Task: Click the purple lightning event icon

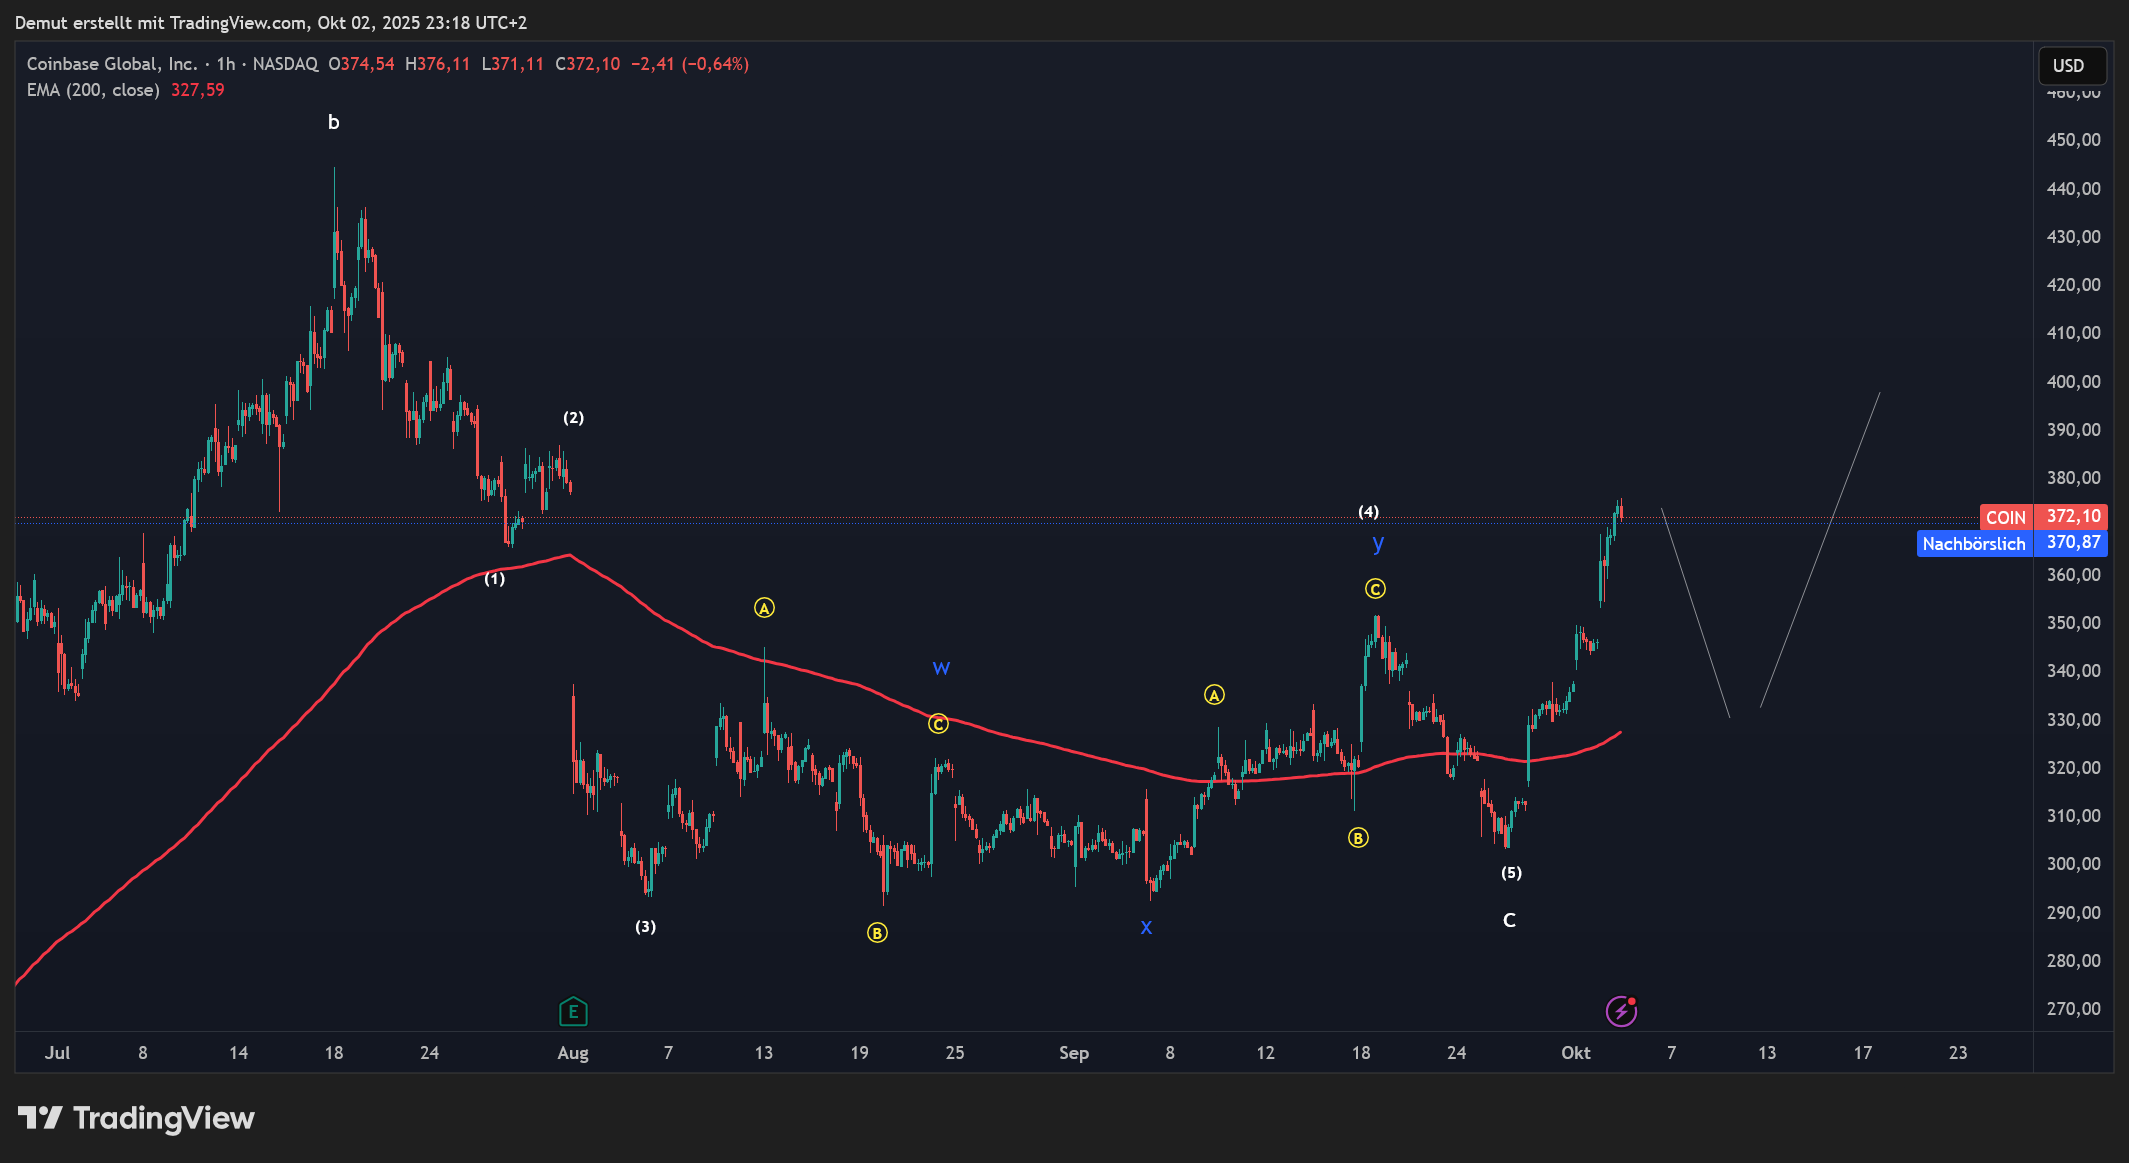Action: click(1620, 1012)
